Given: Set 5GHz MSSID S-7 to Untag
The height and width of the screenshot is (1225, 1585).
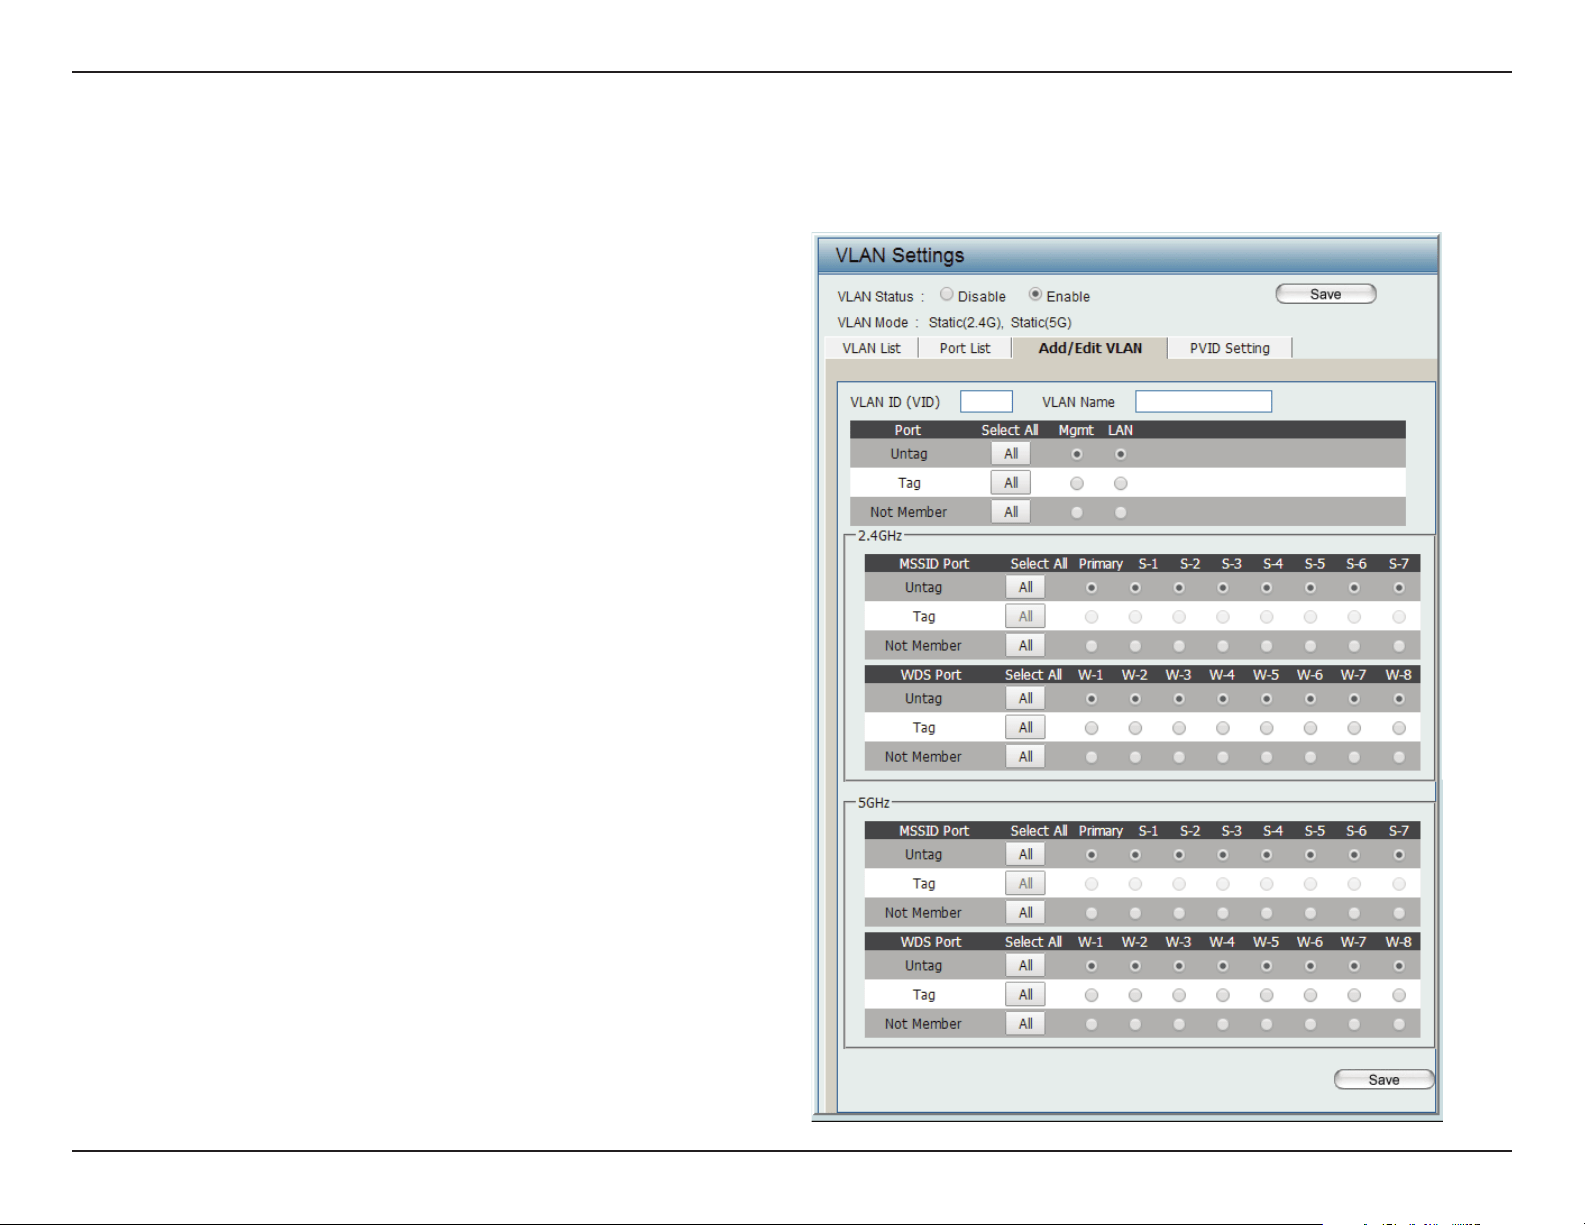Looking at the screenshot, I should coord(1399,855).
